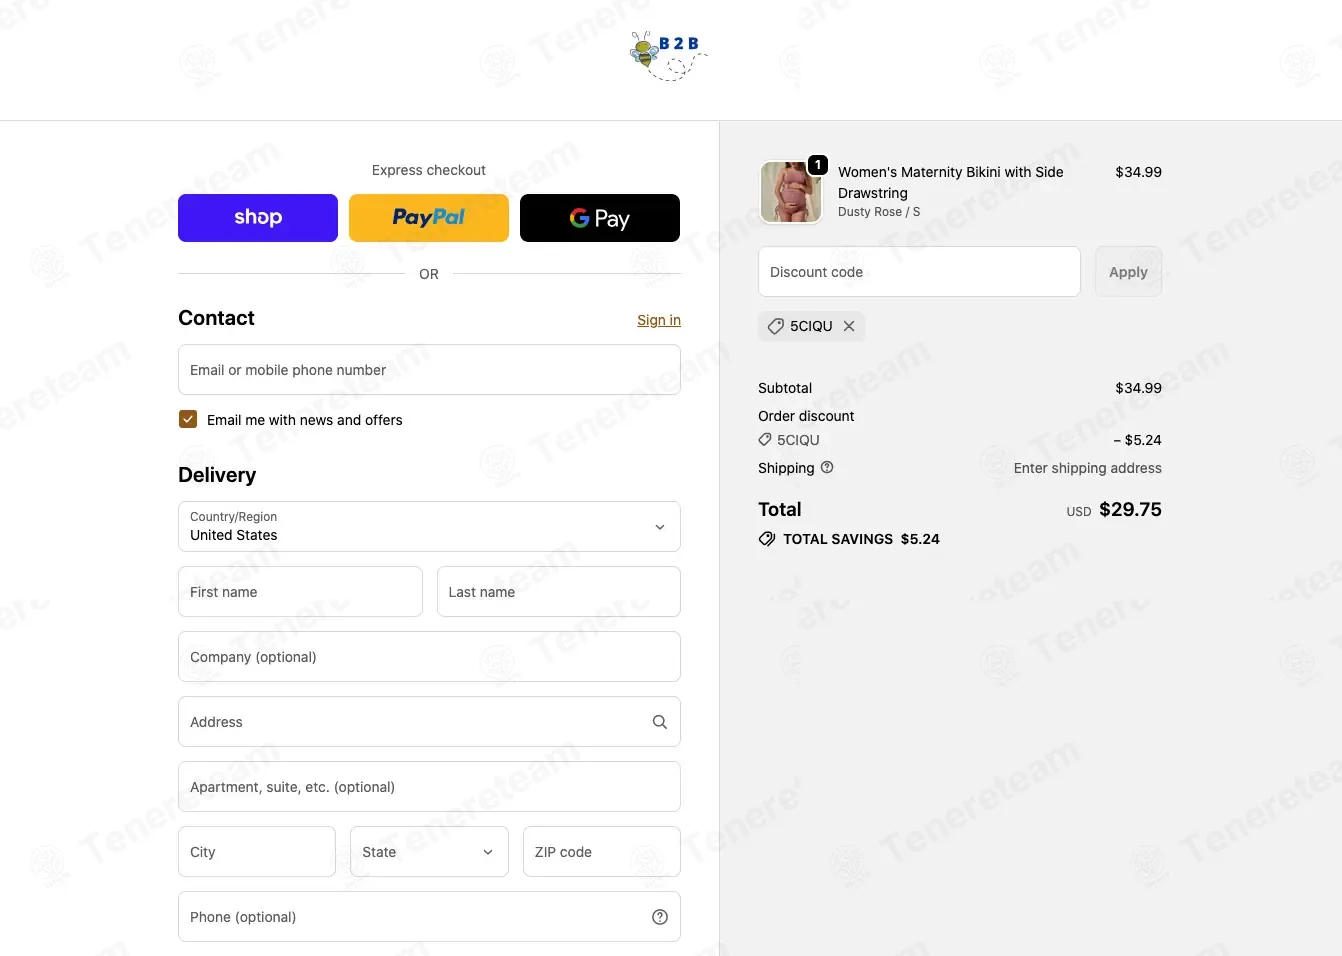Viewport: 1342px width, 956px height.
Task: Click the B2B bee logo
Action: (x=669, y=56)
